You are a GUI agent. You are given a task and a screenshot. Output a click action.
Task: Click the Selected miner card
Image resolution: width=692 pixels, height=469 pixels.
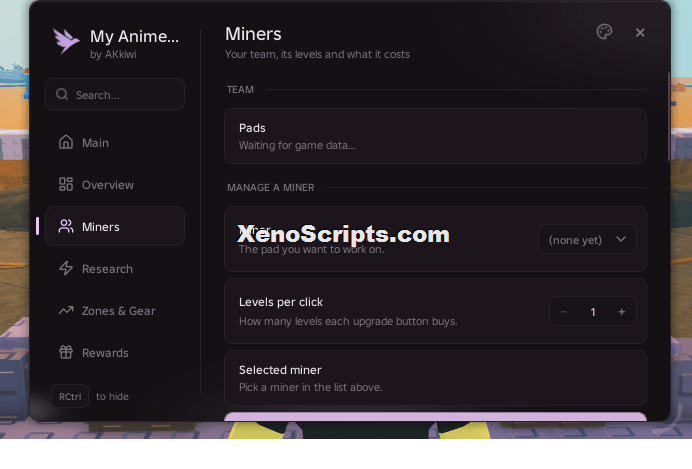[435, 378]
